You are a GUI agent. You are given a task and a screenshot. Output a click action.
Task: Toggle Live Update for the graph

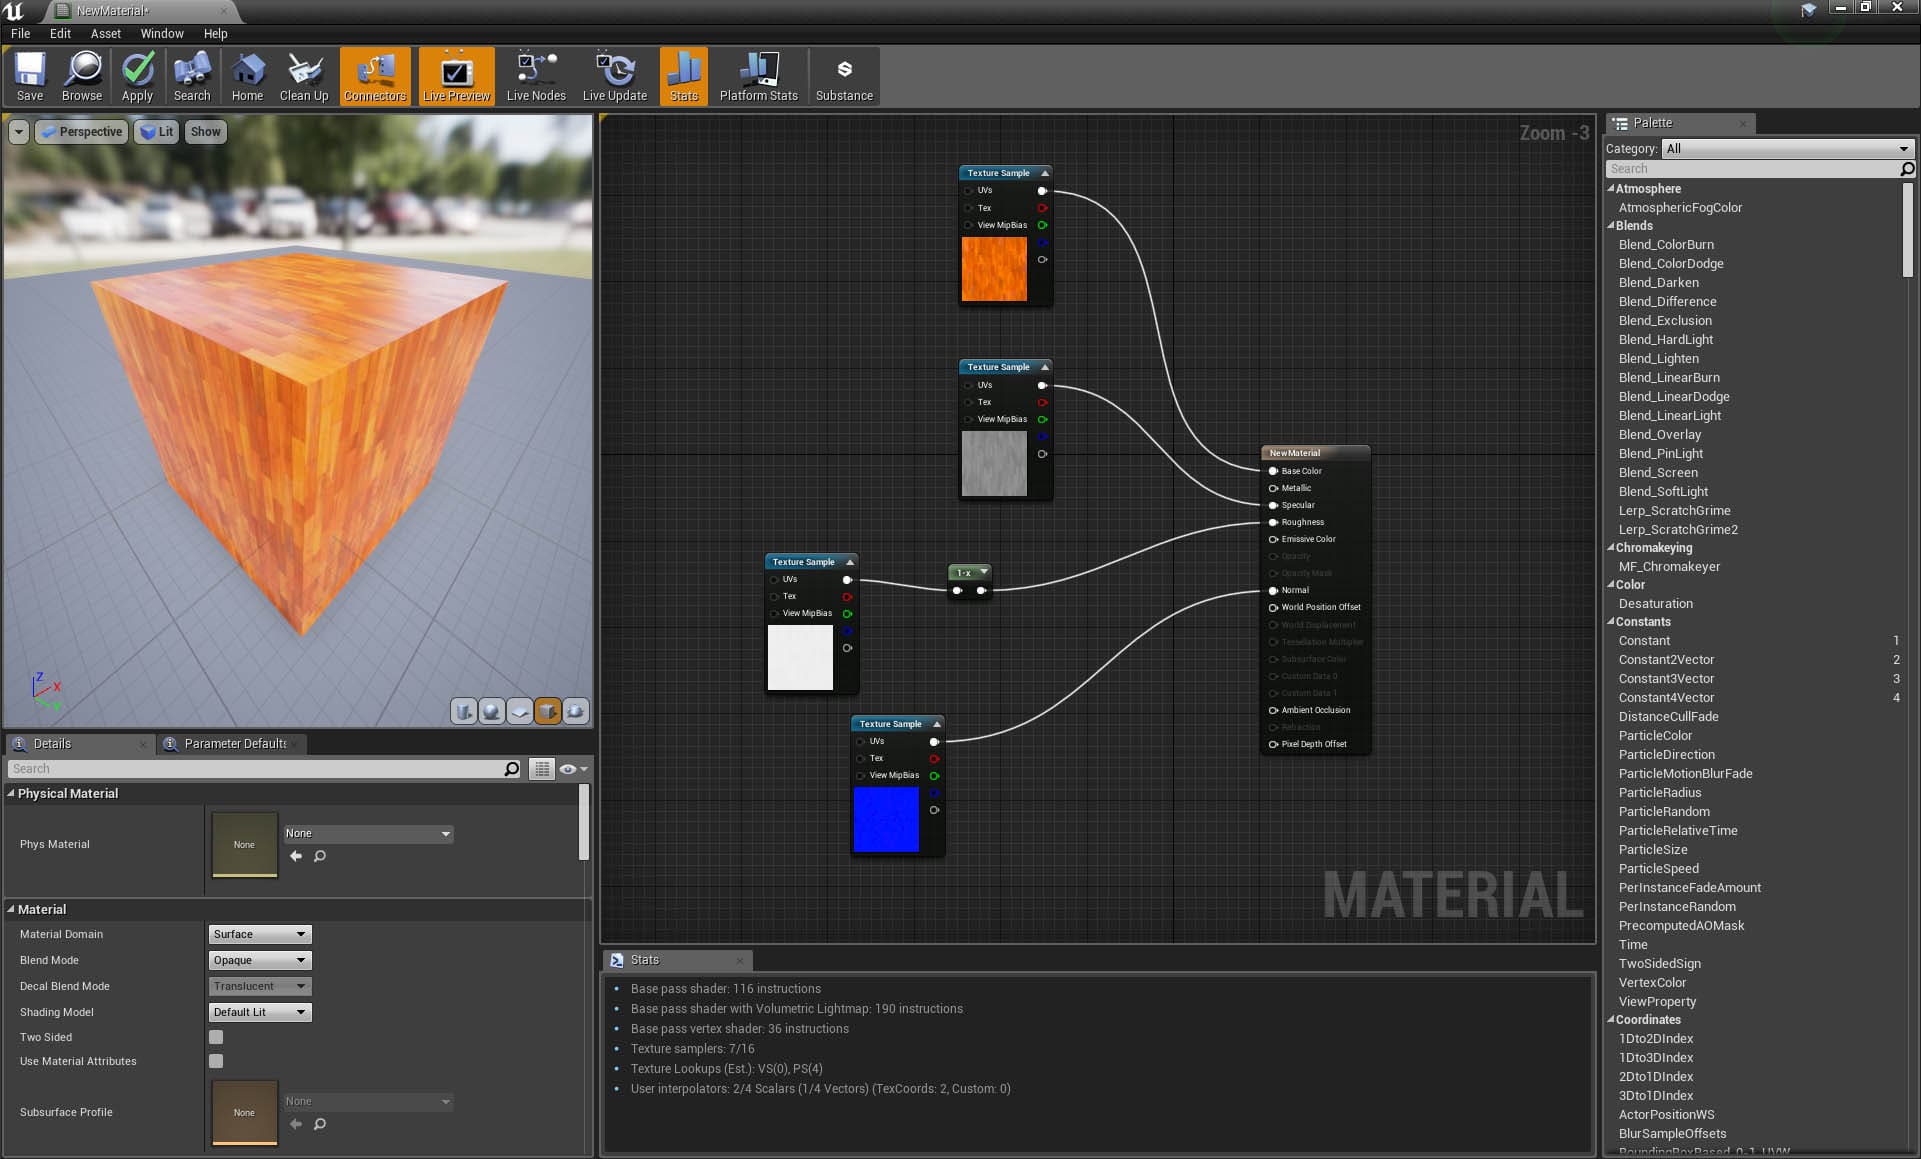point(614,75)
